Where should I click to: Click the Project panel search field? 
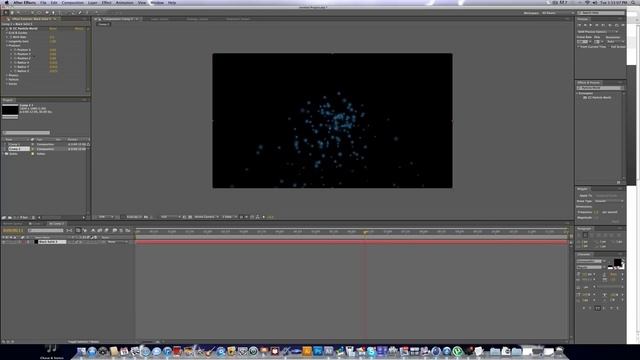coord(27,133)
